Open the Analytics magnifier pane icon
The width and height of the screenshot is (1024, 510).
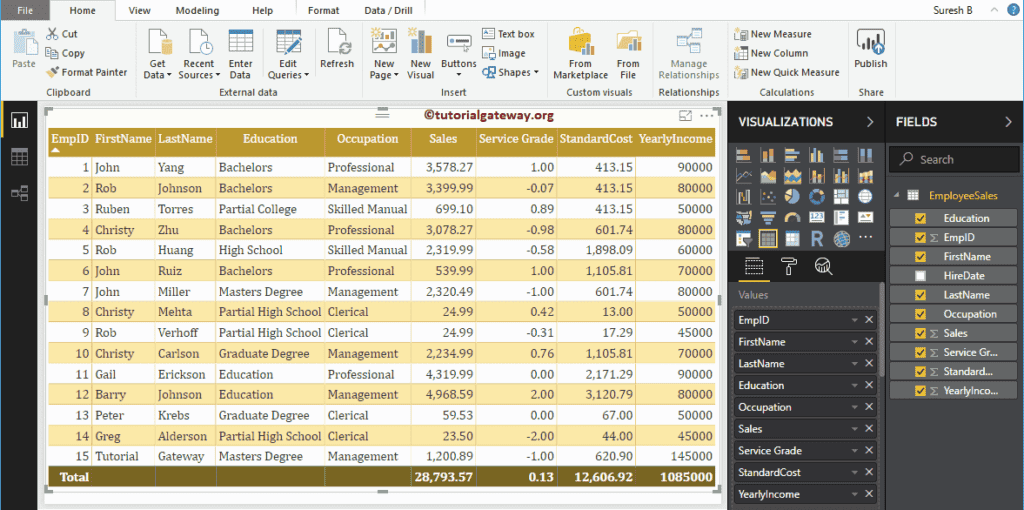coord(824,266)
